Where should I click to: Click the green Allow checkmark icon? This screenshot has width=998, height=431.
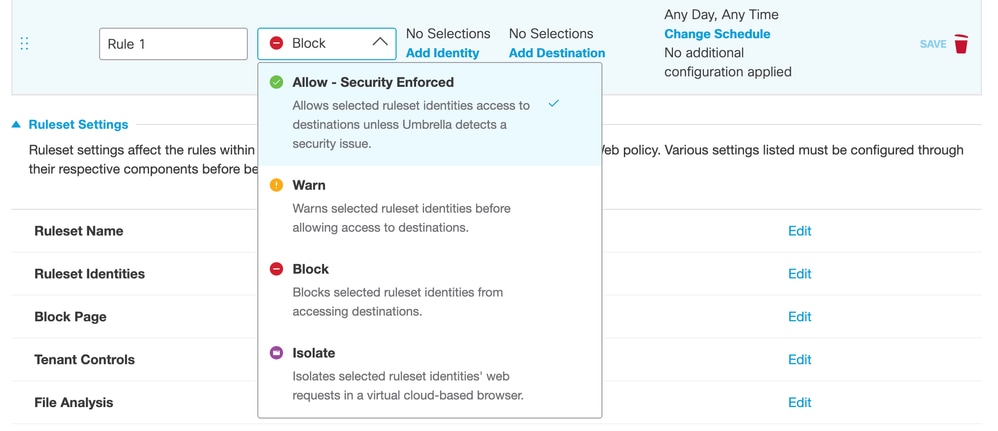coord(277,82)
